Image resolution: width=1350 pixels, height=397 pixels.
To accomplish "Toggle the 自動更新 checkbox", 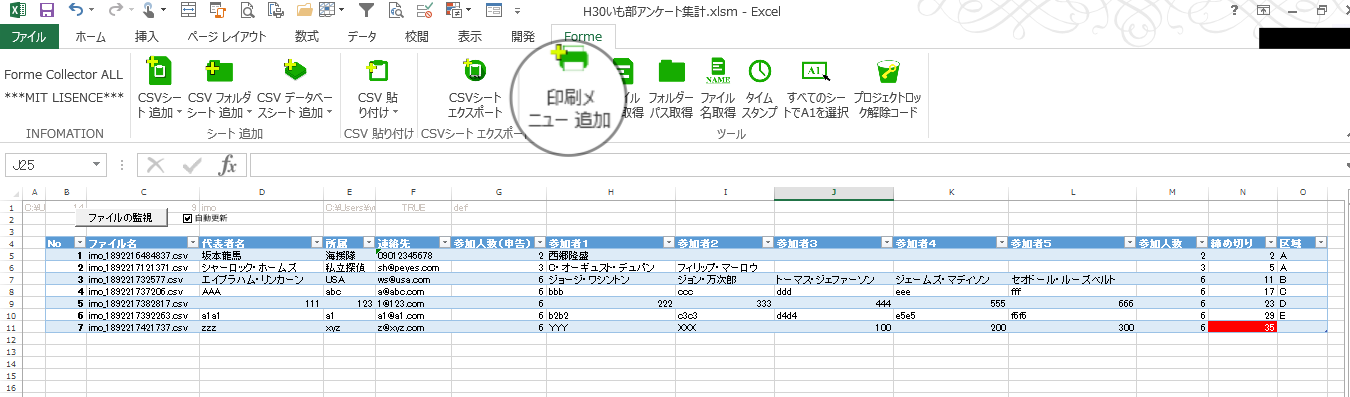I will pos(187,217).
